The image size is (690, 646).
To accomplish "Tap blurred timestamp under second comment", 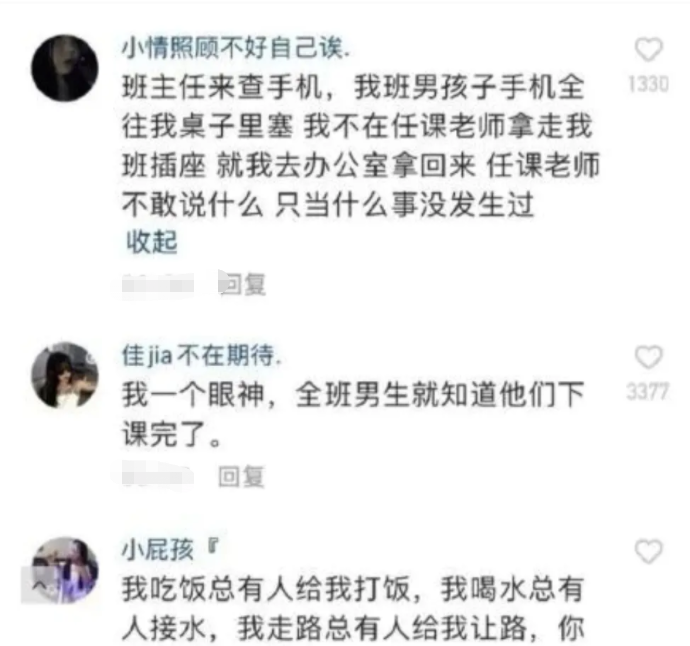I will coord(158,476).
